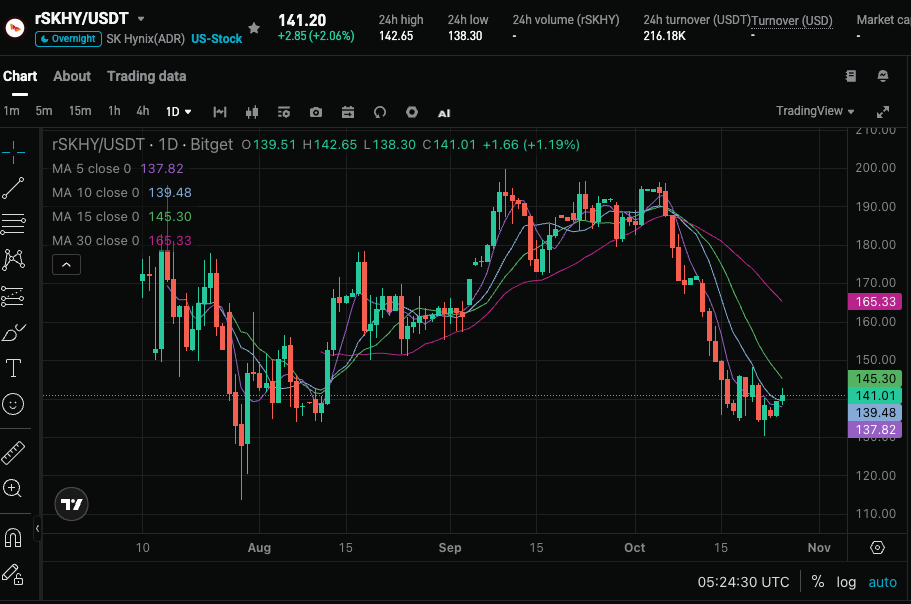This screenshot has height=604, width=911.
Task: Click the Overnight session badge
Action: point(69,39)
